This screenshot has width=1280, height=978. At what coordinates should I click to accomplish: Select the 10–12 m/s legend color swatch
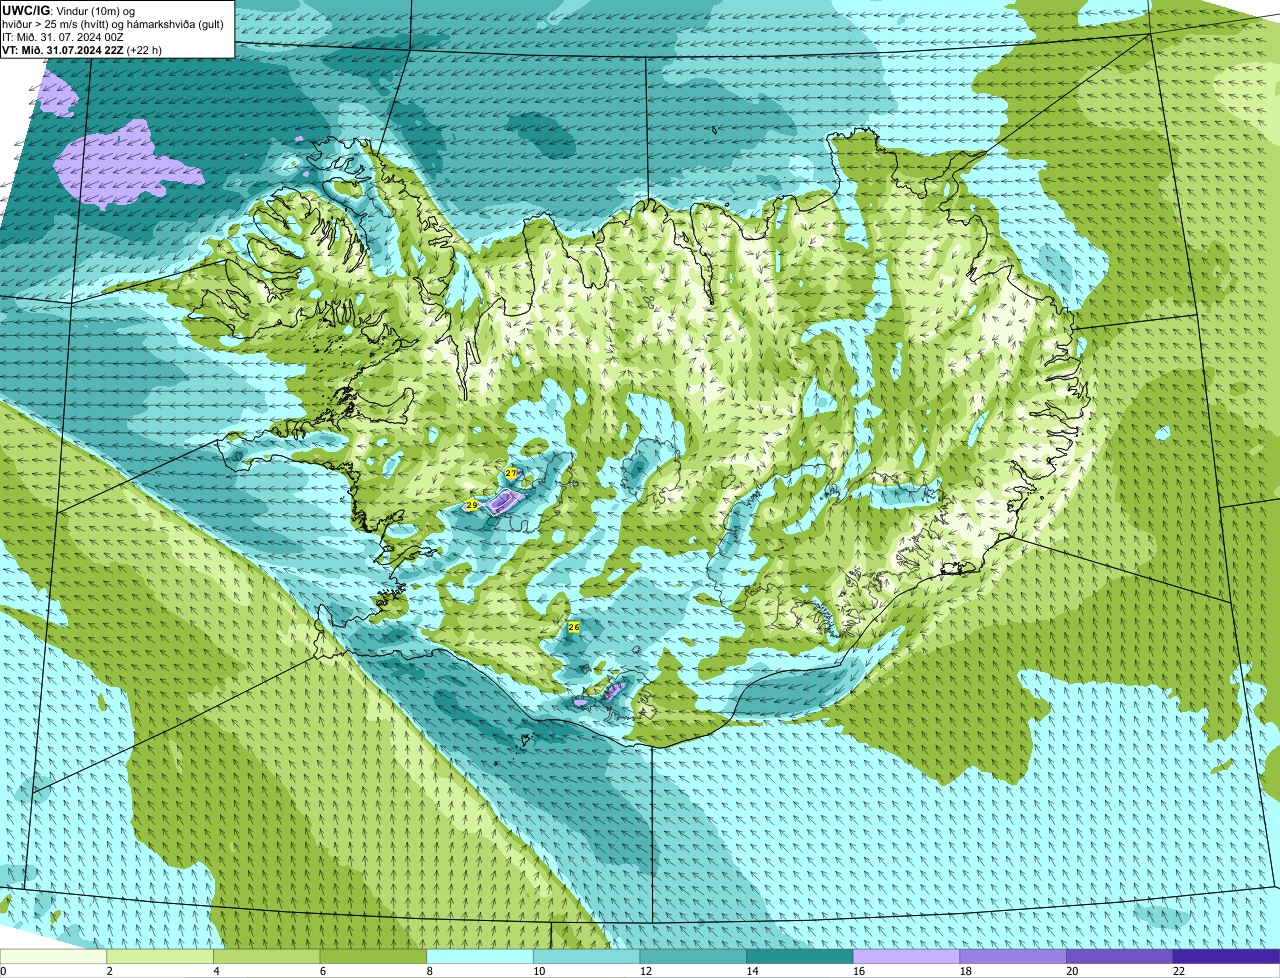click(x=586, y=956)
